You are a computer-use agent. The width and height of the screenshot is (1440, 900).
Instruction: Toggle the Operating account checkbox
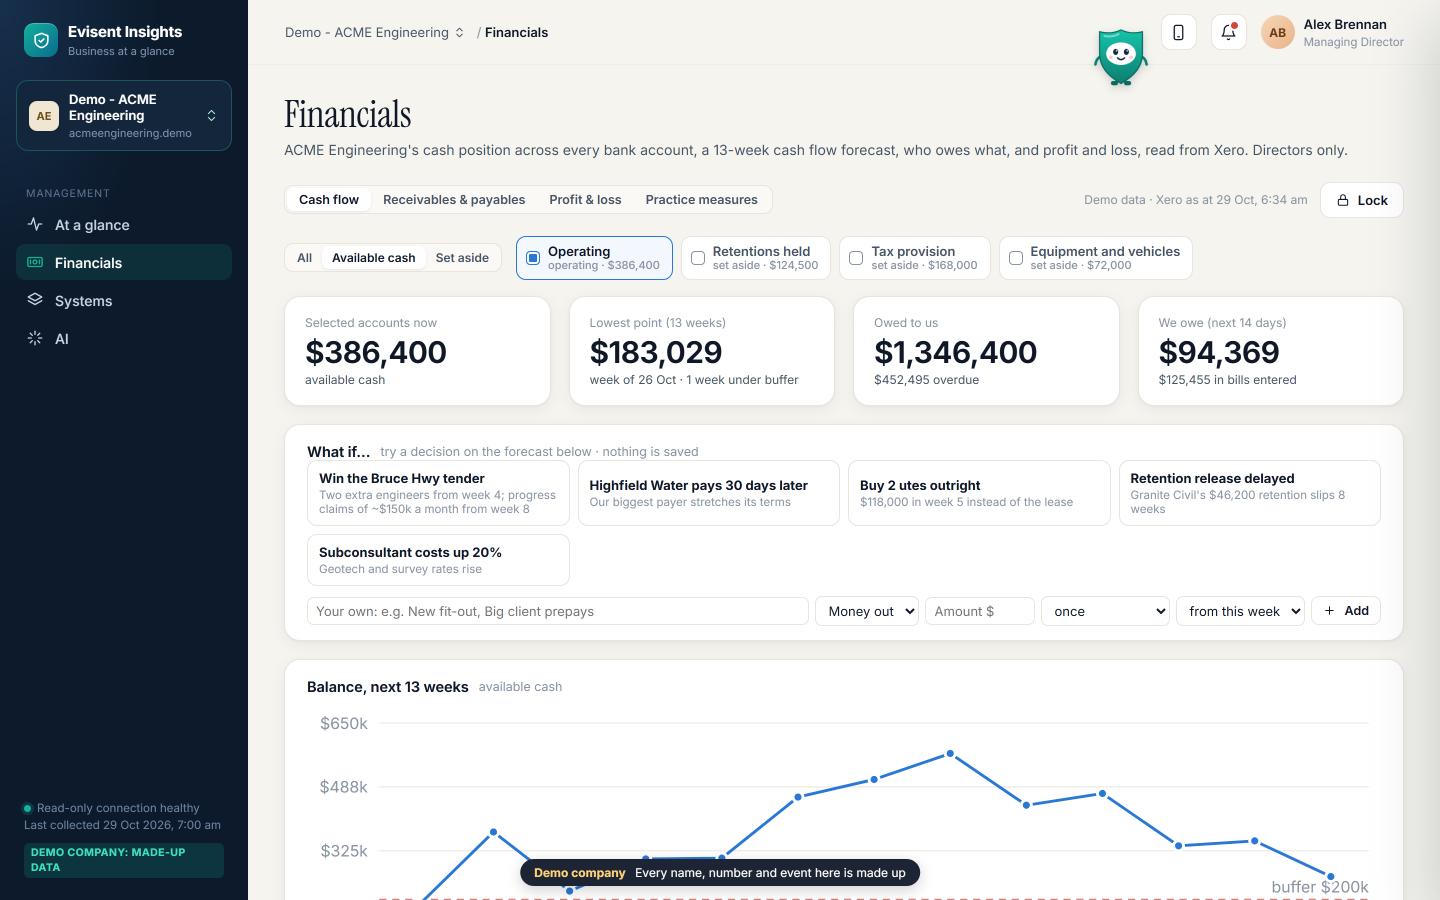click(533, 258)
